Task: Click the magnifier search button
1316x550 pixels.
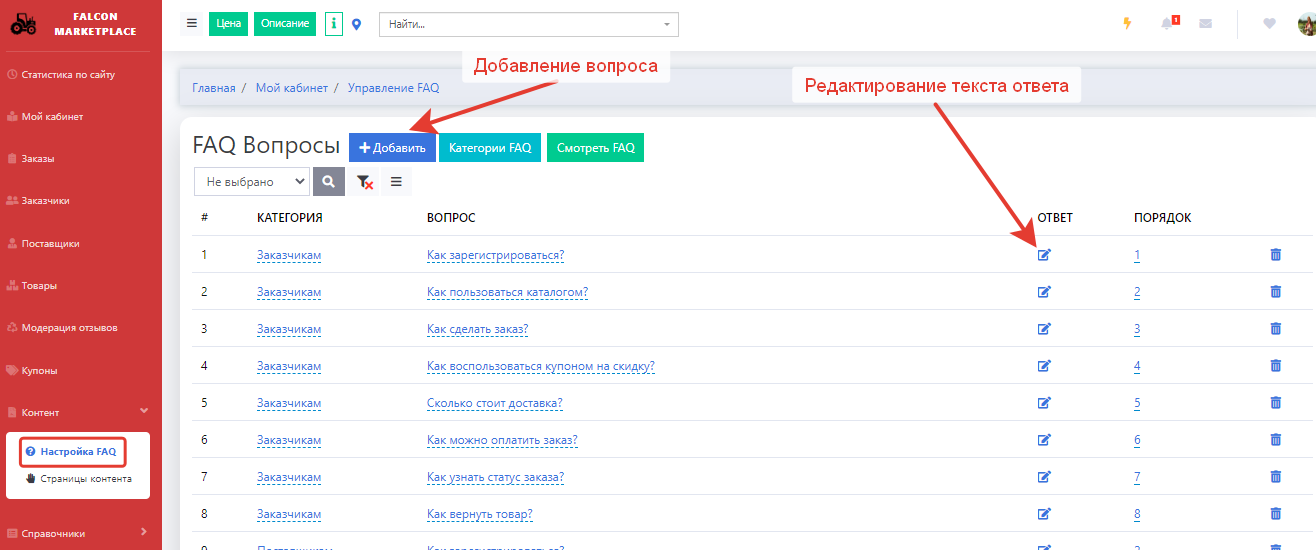Action: 328,182
